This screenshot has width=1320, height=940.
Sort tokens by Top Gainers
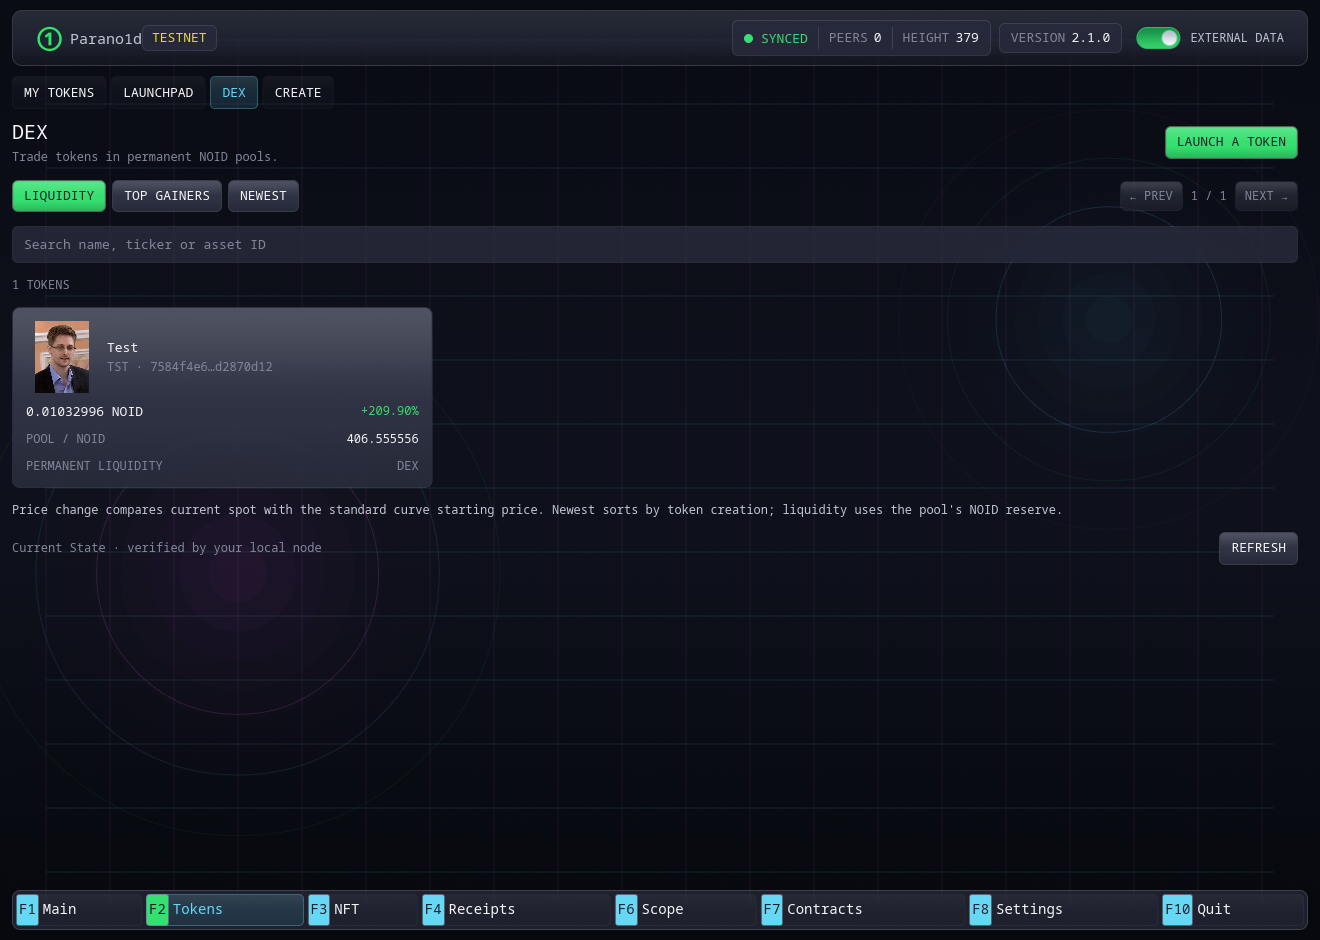pyautogui.click(x=167, y=196)
